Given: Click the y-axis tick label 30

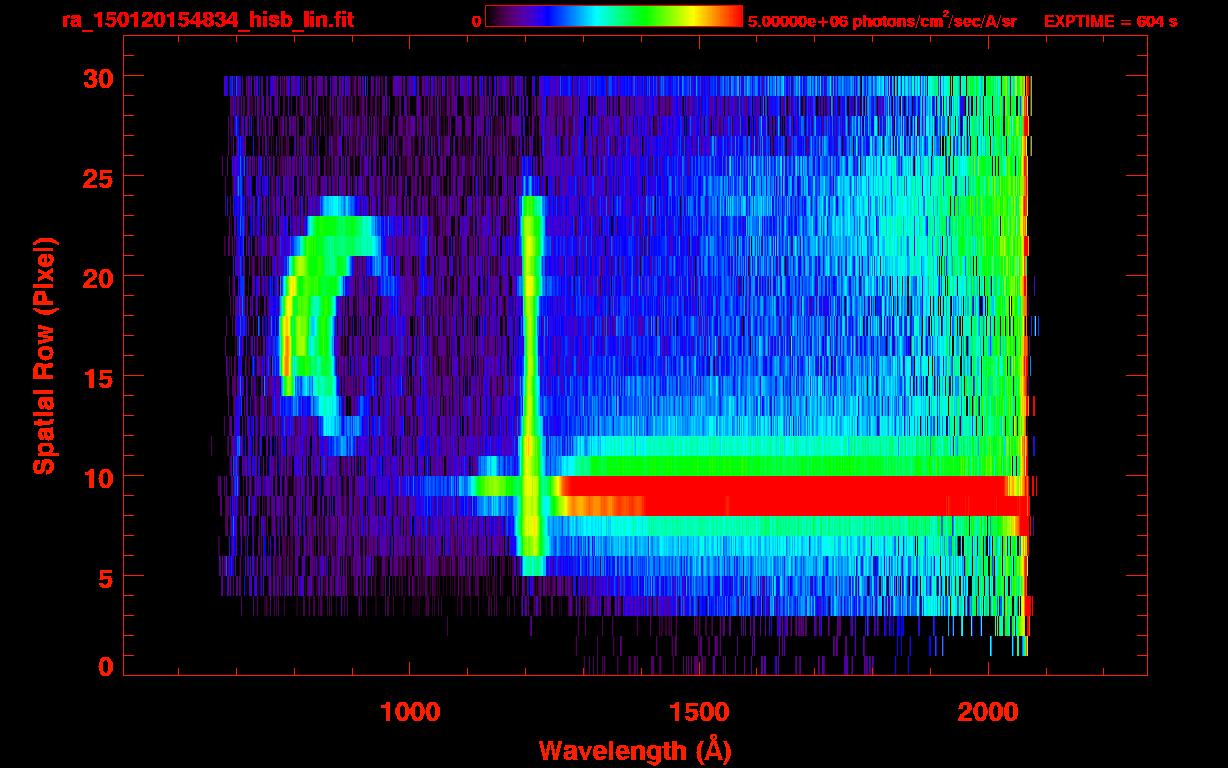Looking at the screenshot, I should point(98,77).
